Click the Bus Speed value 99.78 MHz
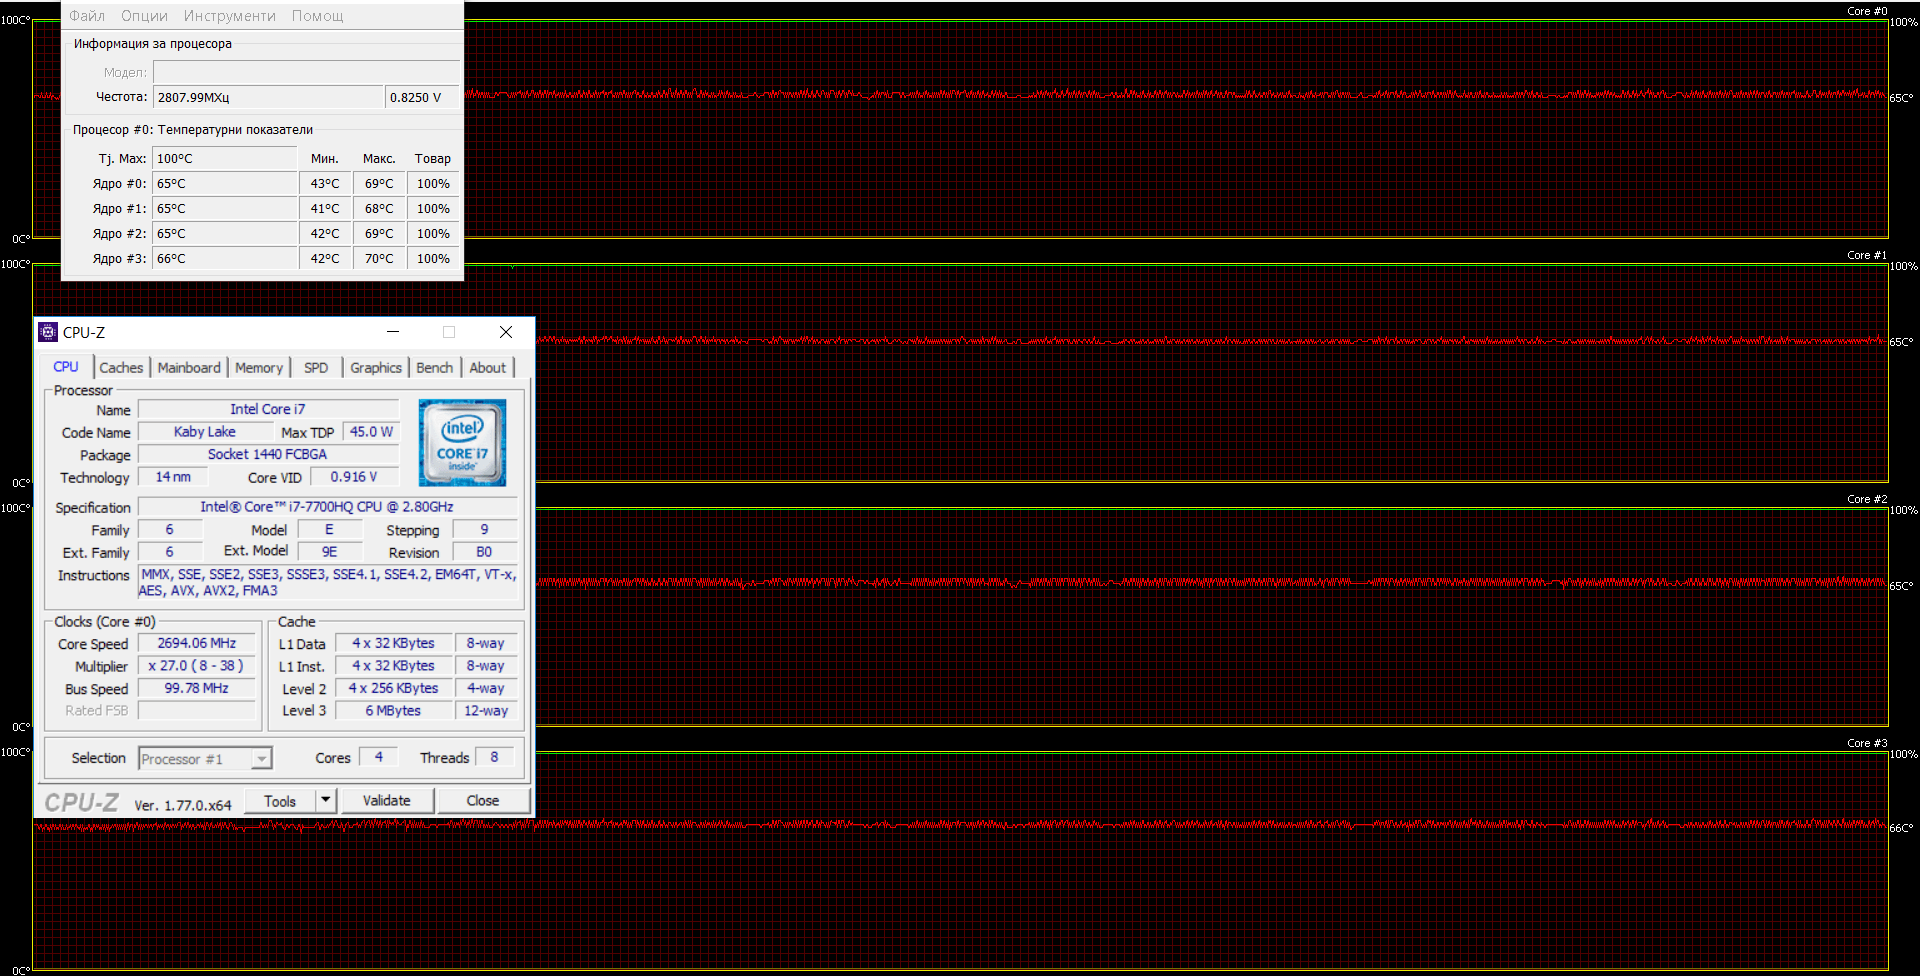Viewport: 1920px width, 976px height. pyautogui.click(x=196, y=688)
